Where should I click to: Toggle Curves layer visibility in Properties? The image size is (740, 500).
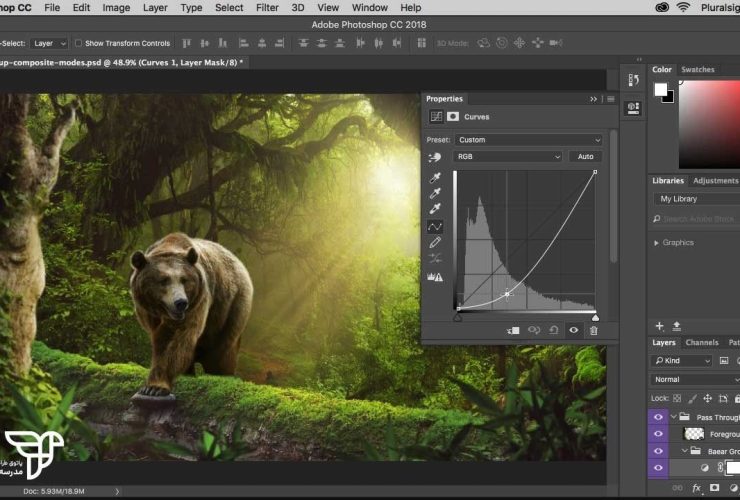573,331
